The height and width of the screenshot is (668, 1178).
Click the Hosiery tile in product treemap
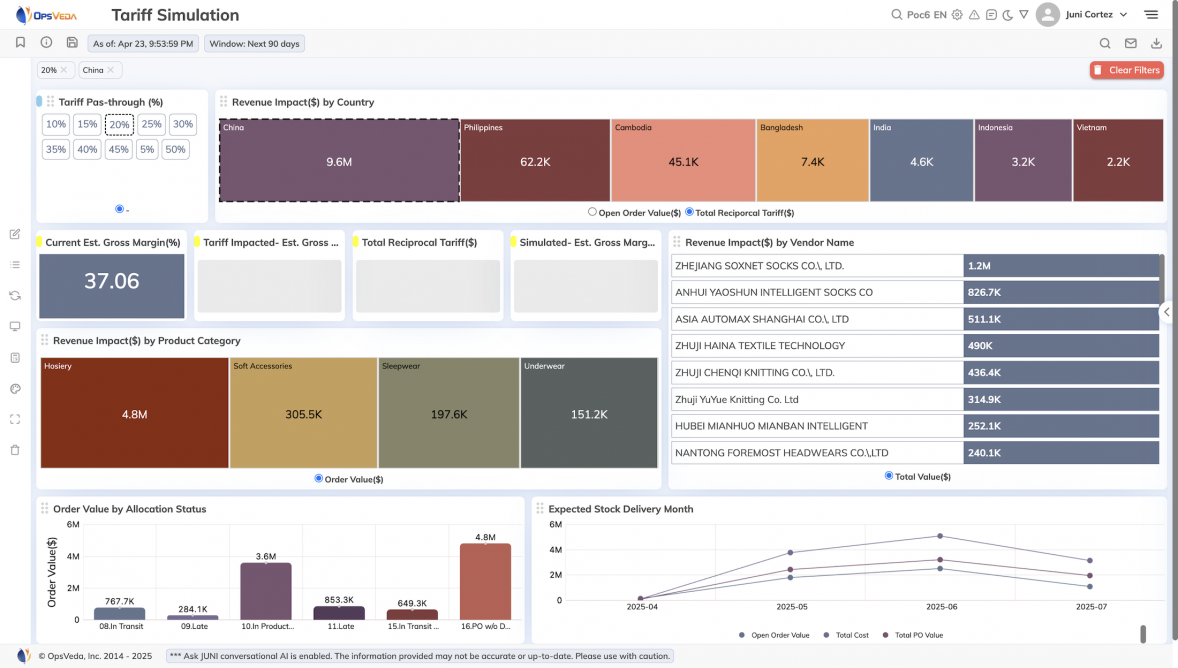pyautogui.click(x=135, y=413)
